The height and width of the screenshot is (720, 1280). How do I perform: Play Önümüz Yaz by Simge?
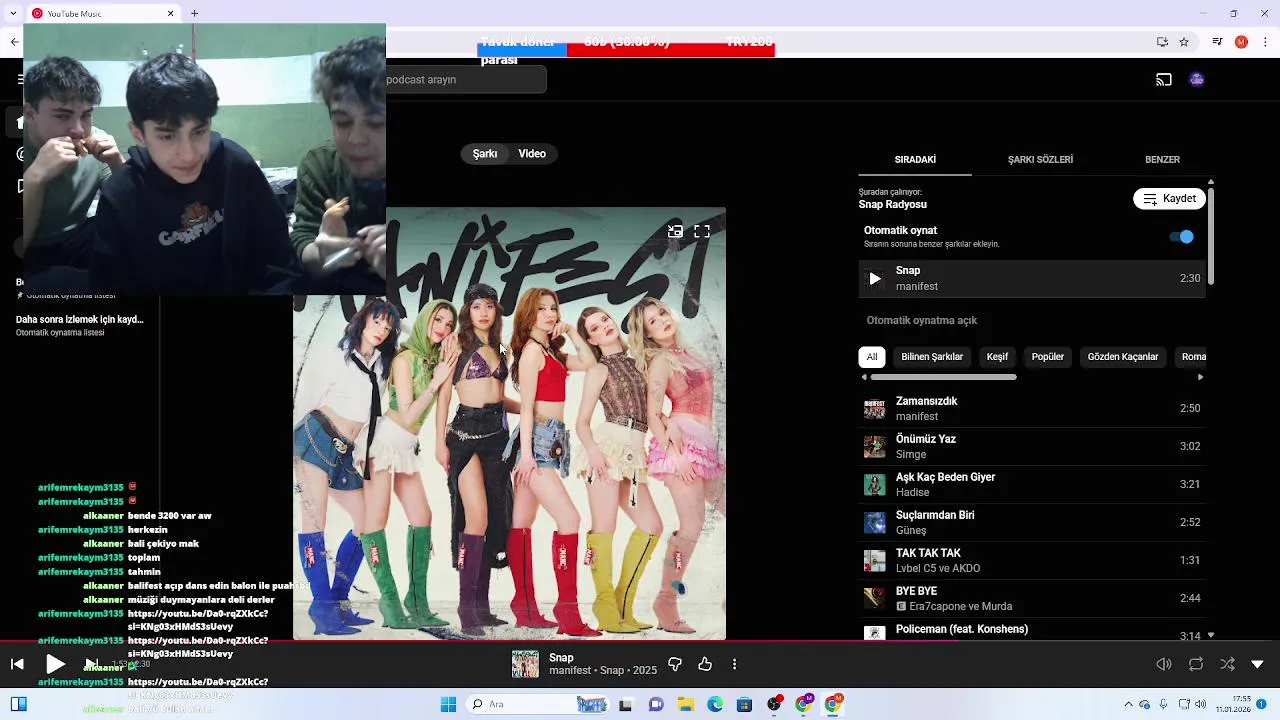[x=1032, y=447]
